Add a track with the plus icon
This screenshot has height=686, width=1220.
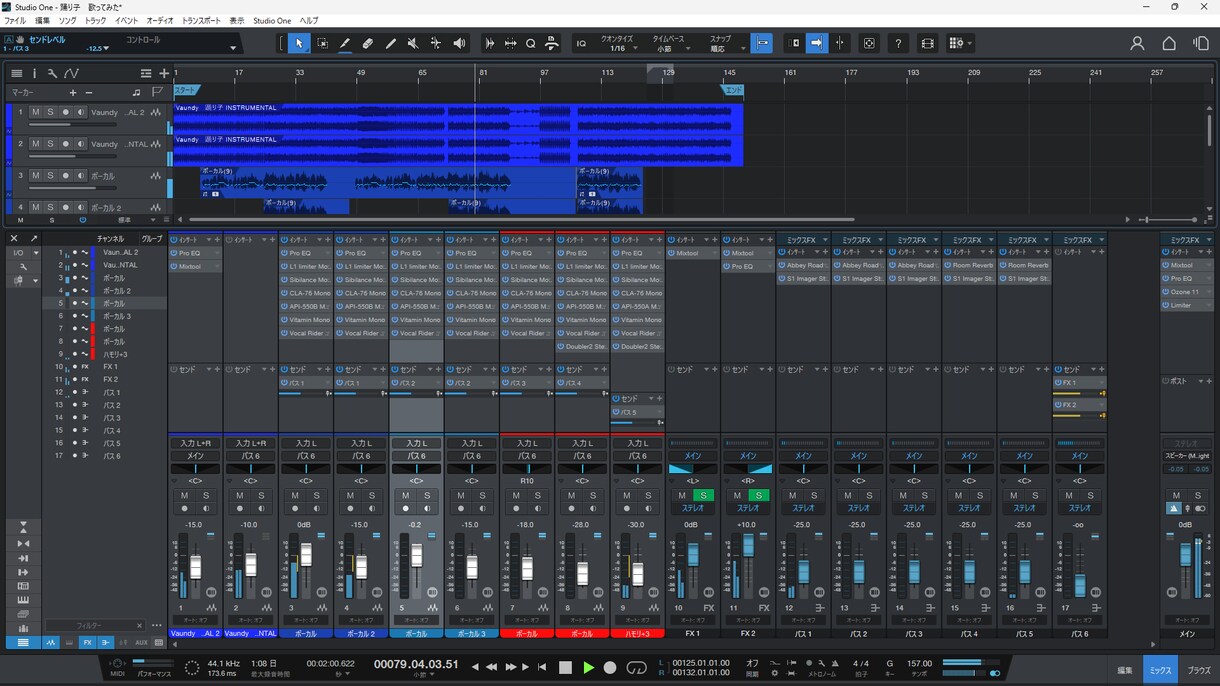(164, 73)
